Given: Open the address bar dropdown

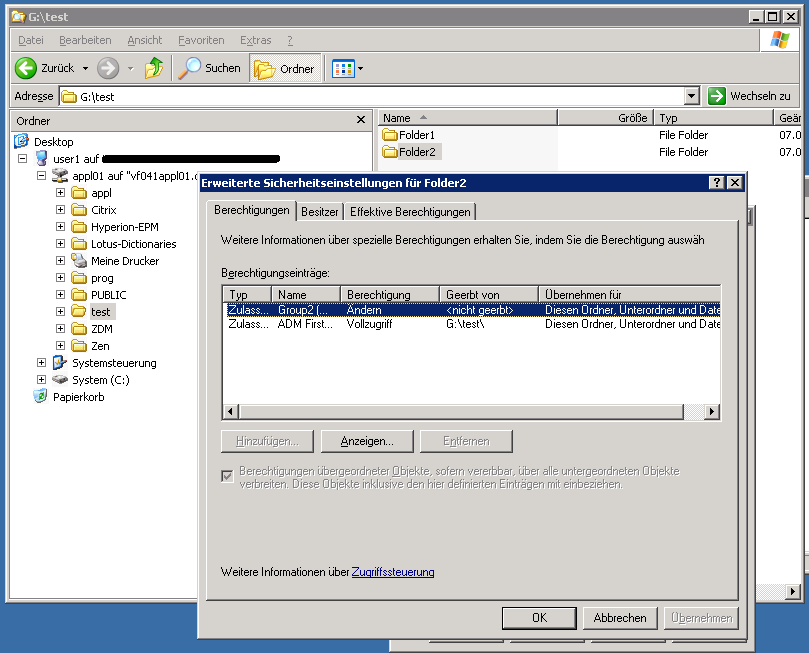Looking at the screenshot, I should click(691, 96).
